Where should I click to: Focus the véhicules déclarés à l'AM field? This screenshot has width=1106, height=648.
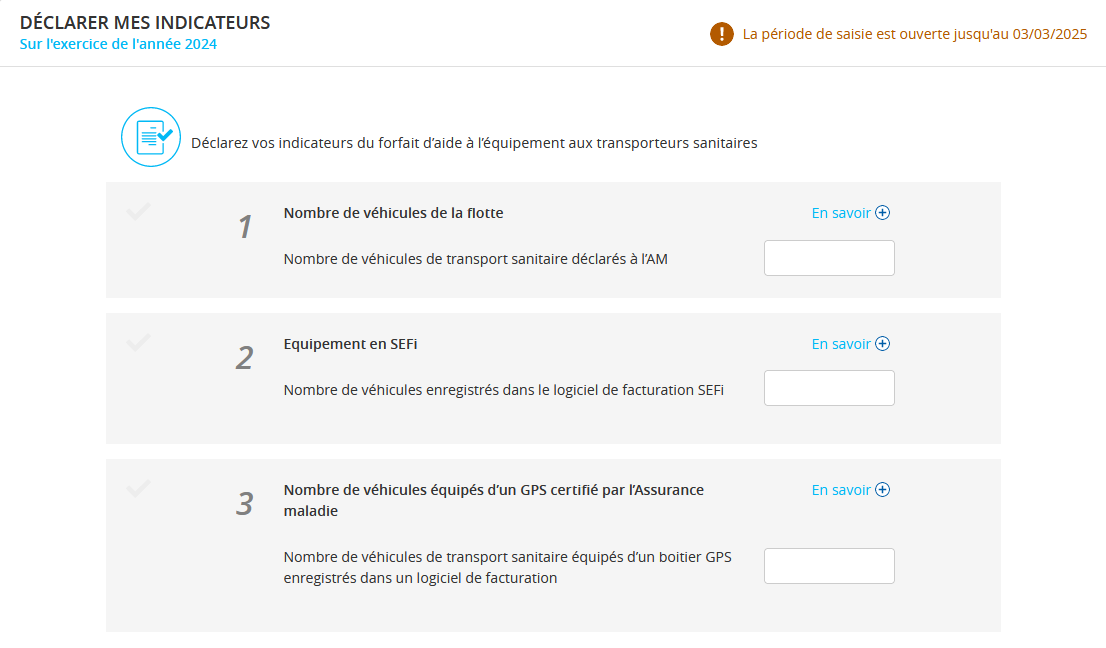pos(829,258)
